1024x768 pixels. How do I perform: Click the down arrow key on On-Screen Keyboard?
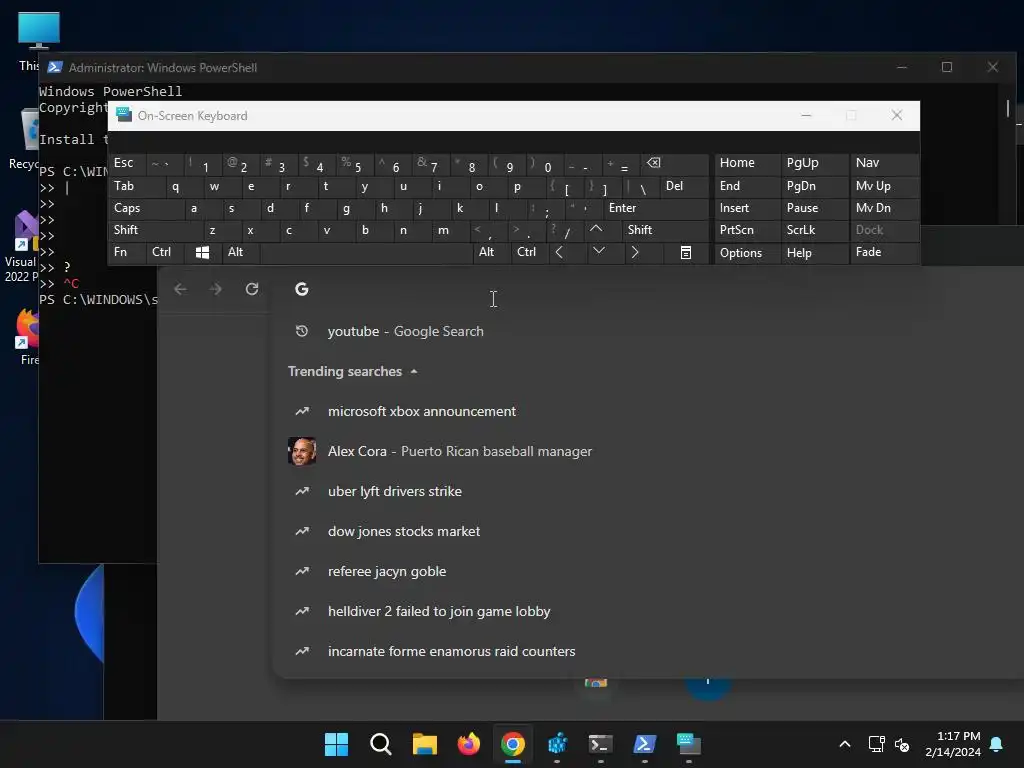click(599, 251)
